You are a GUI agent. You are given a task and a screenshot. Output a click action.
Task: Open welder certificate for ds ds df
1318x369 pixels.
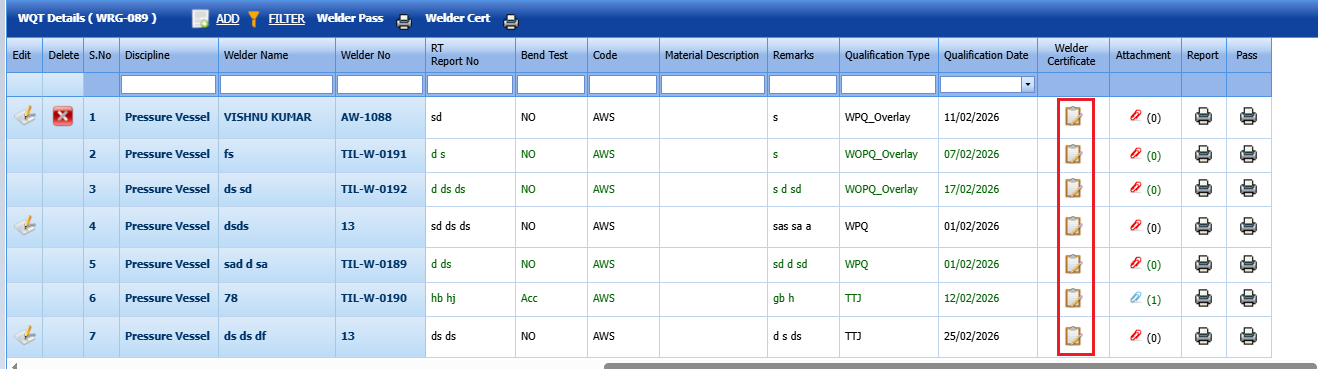1074,336
